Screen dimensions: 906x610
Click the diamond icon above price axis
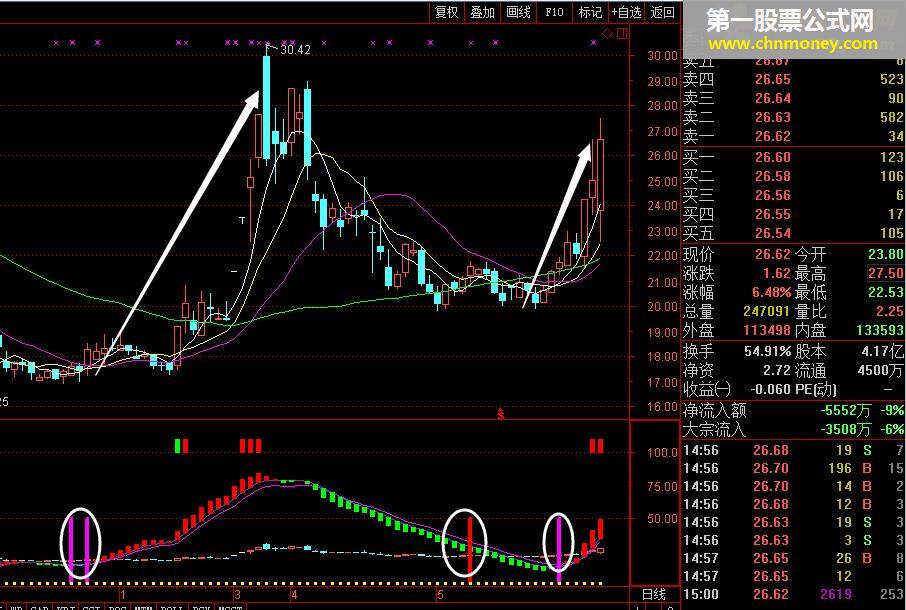(607, 34)
